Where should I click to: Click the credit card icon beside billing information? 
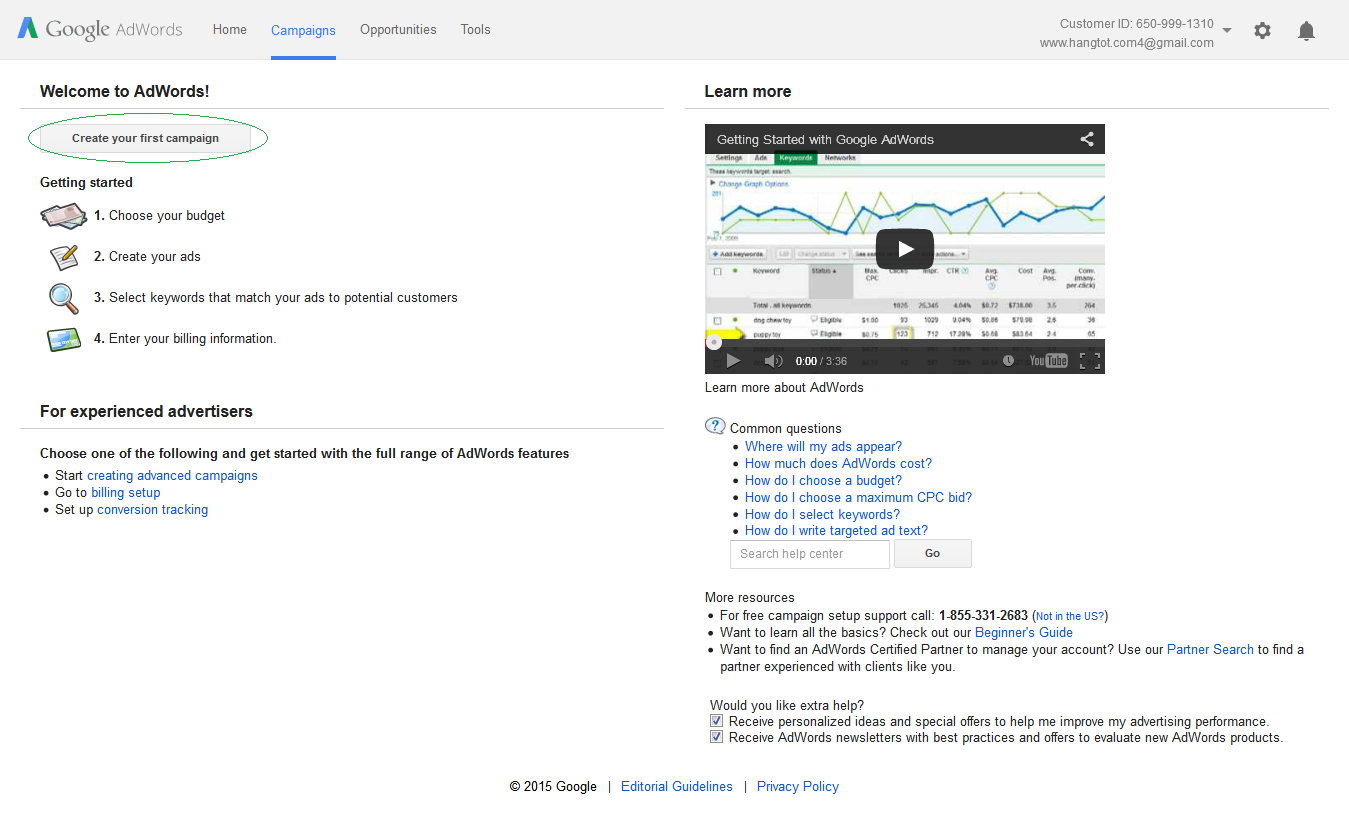click(x=64, y=340)
